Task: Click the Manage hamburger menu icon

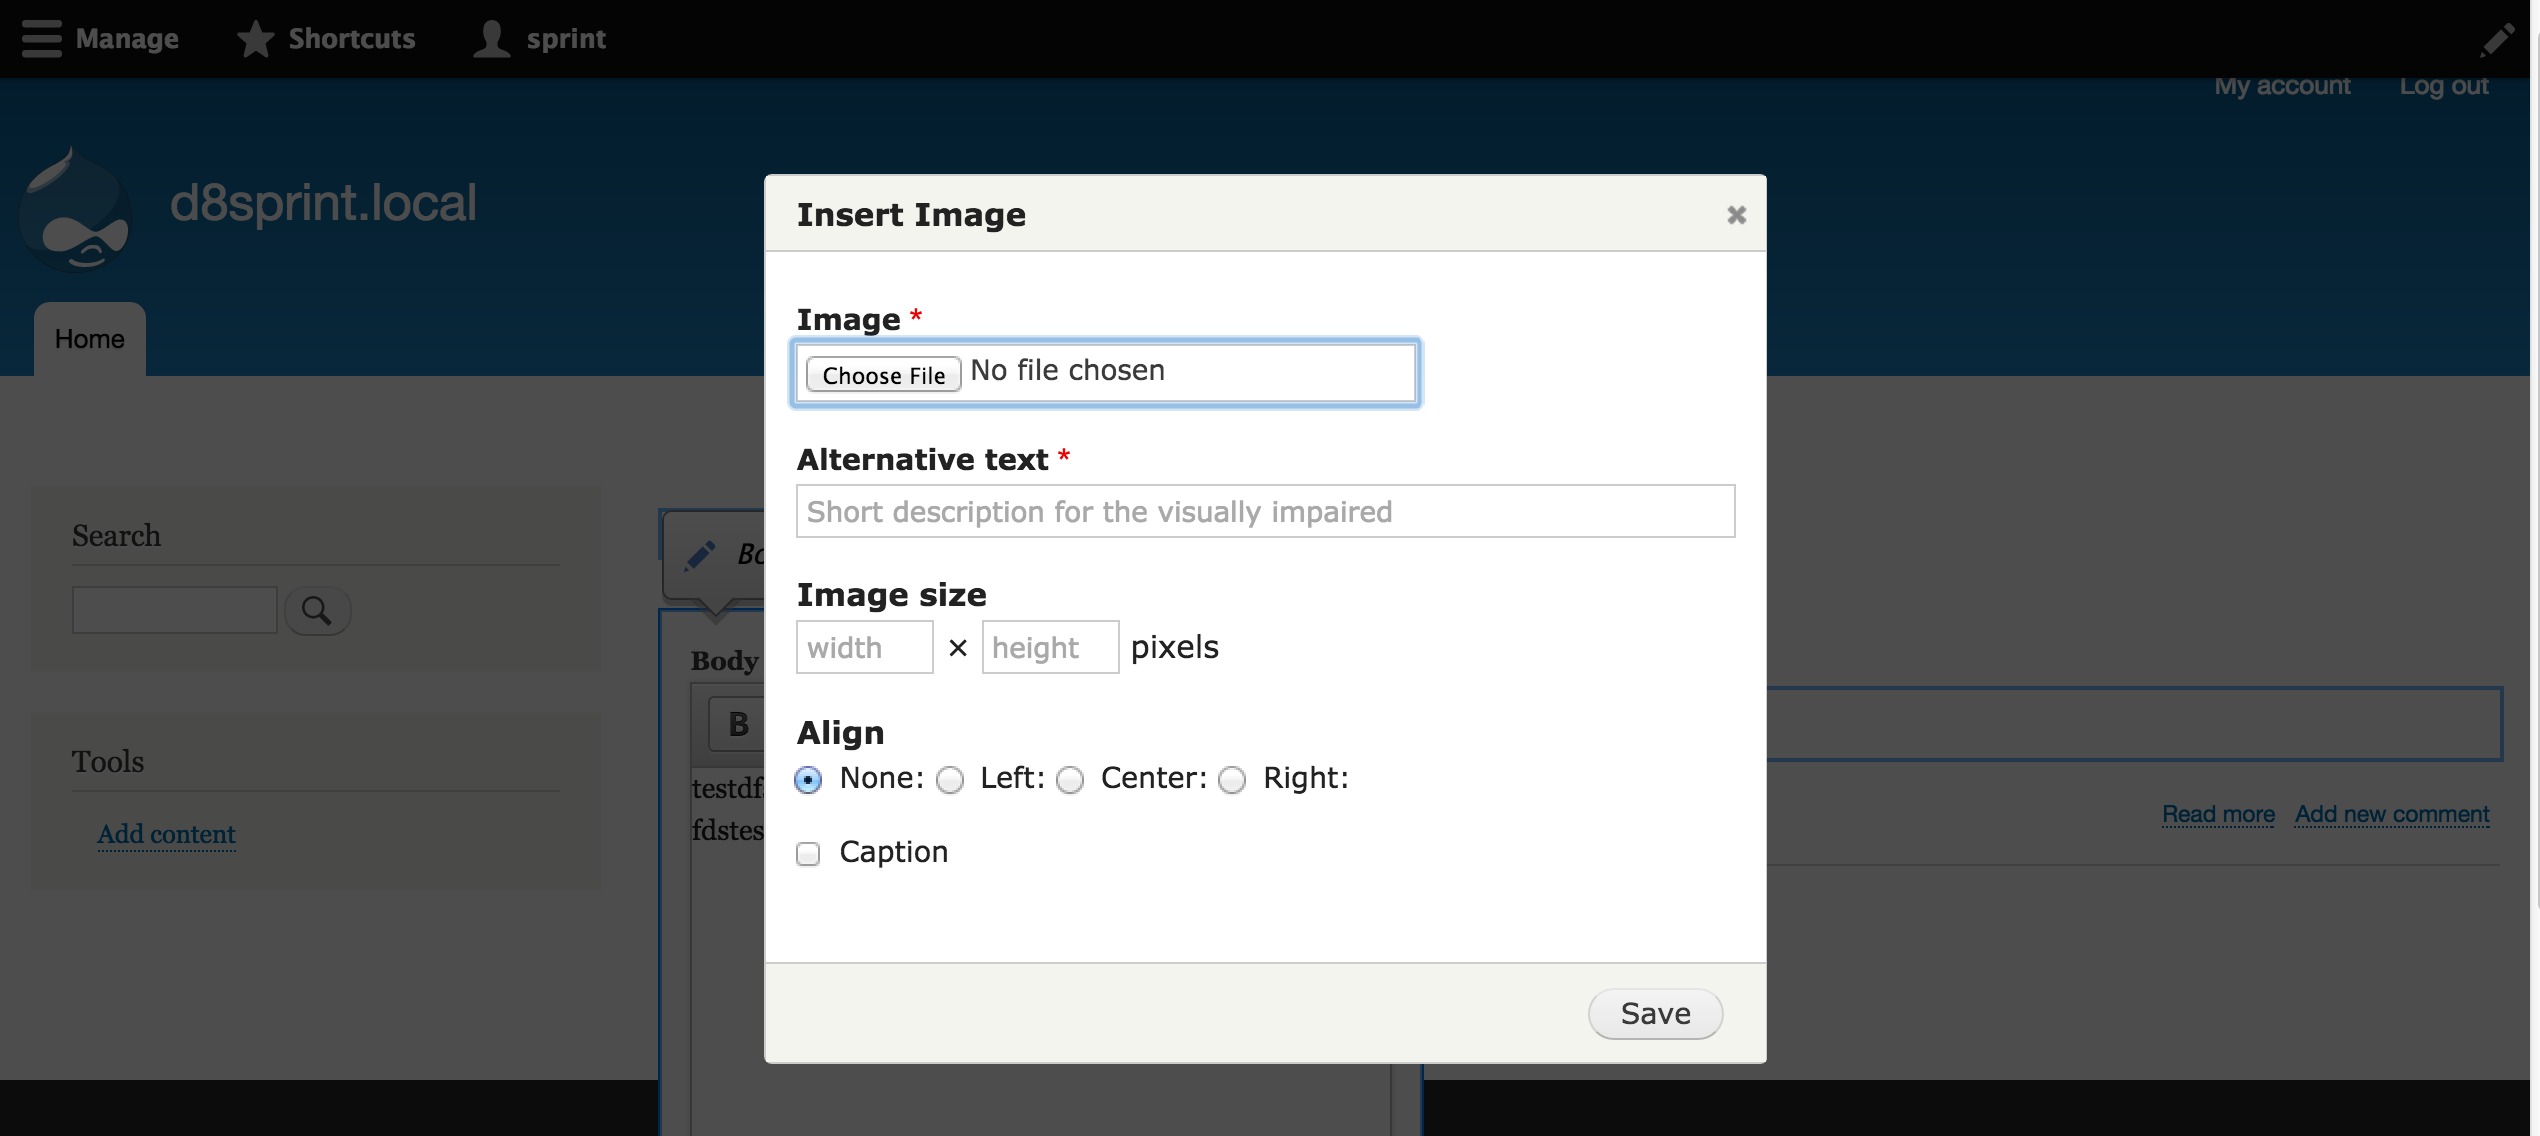Action: pyautogui.click(x=41, y=39)
